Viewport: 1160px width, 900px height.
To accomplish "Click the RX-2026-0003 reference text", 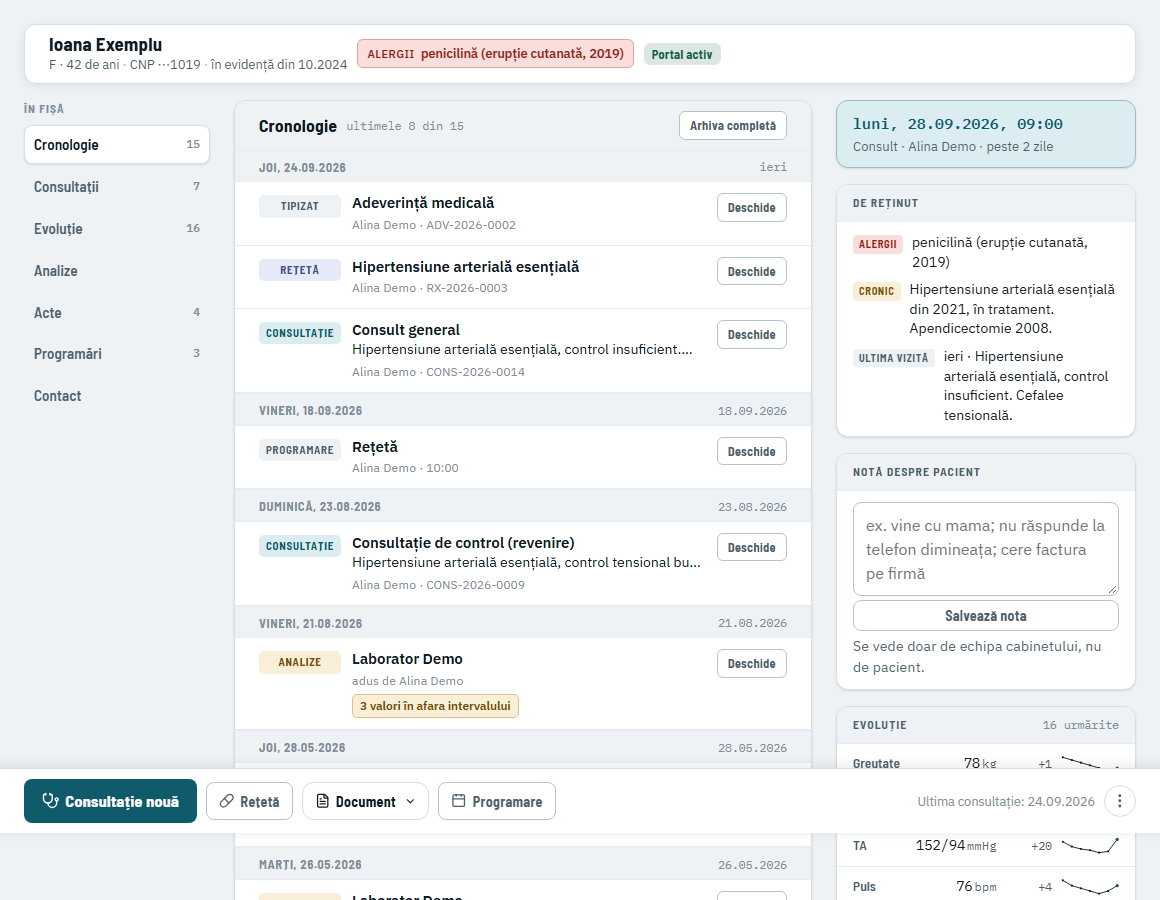I will click(467, 288).
